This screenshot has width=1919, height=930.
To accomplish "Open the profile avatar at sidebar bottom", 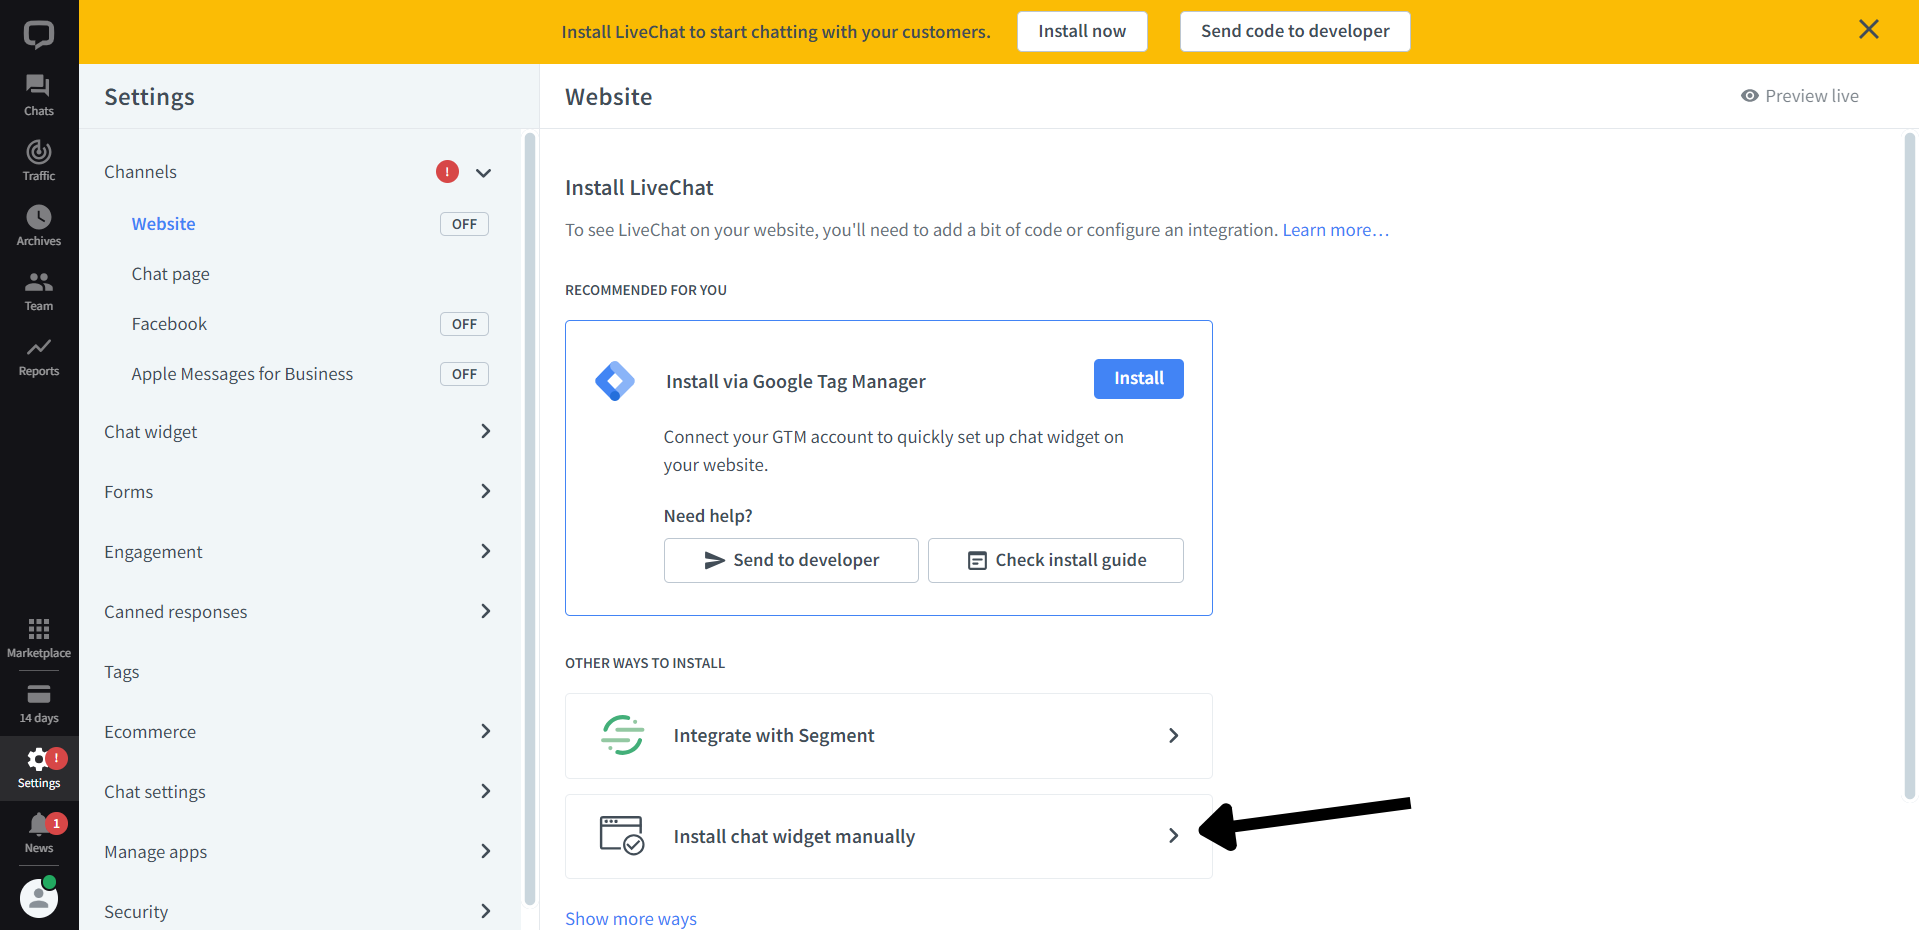I will click(x=39, y=898).
